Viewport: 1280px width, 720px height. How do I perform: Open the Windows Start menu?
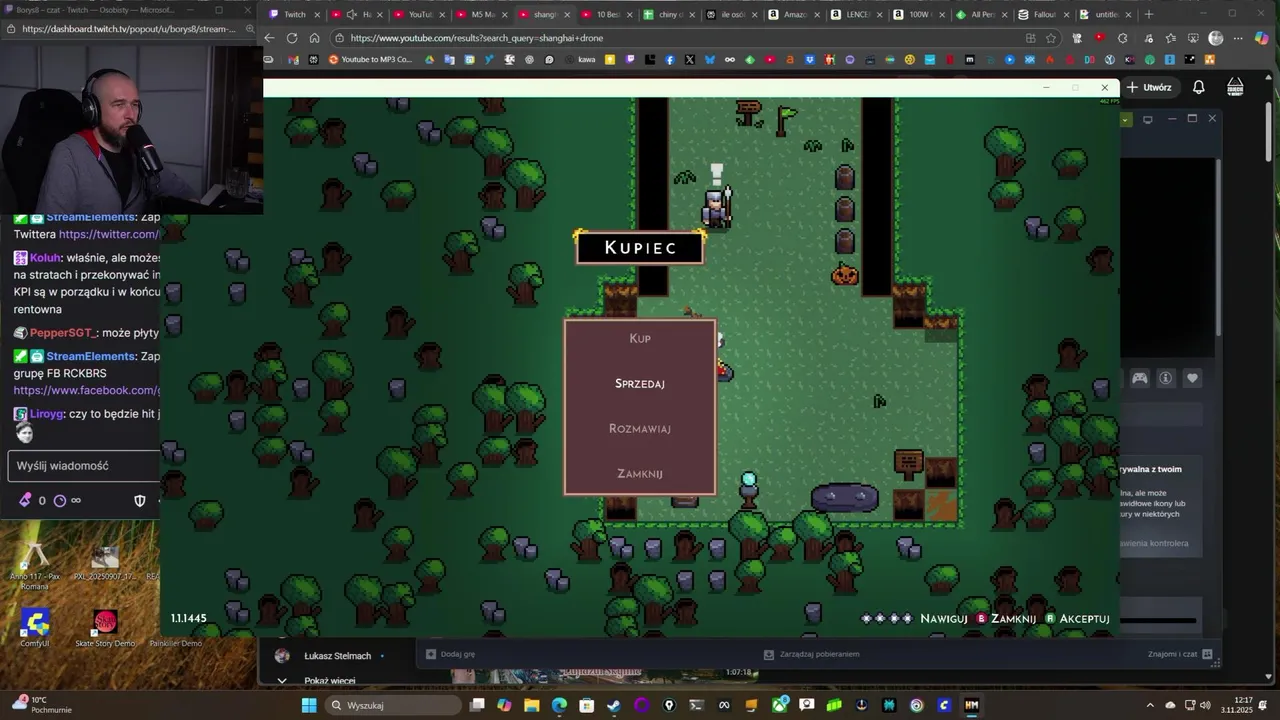click(309, 705)
